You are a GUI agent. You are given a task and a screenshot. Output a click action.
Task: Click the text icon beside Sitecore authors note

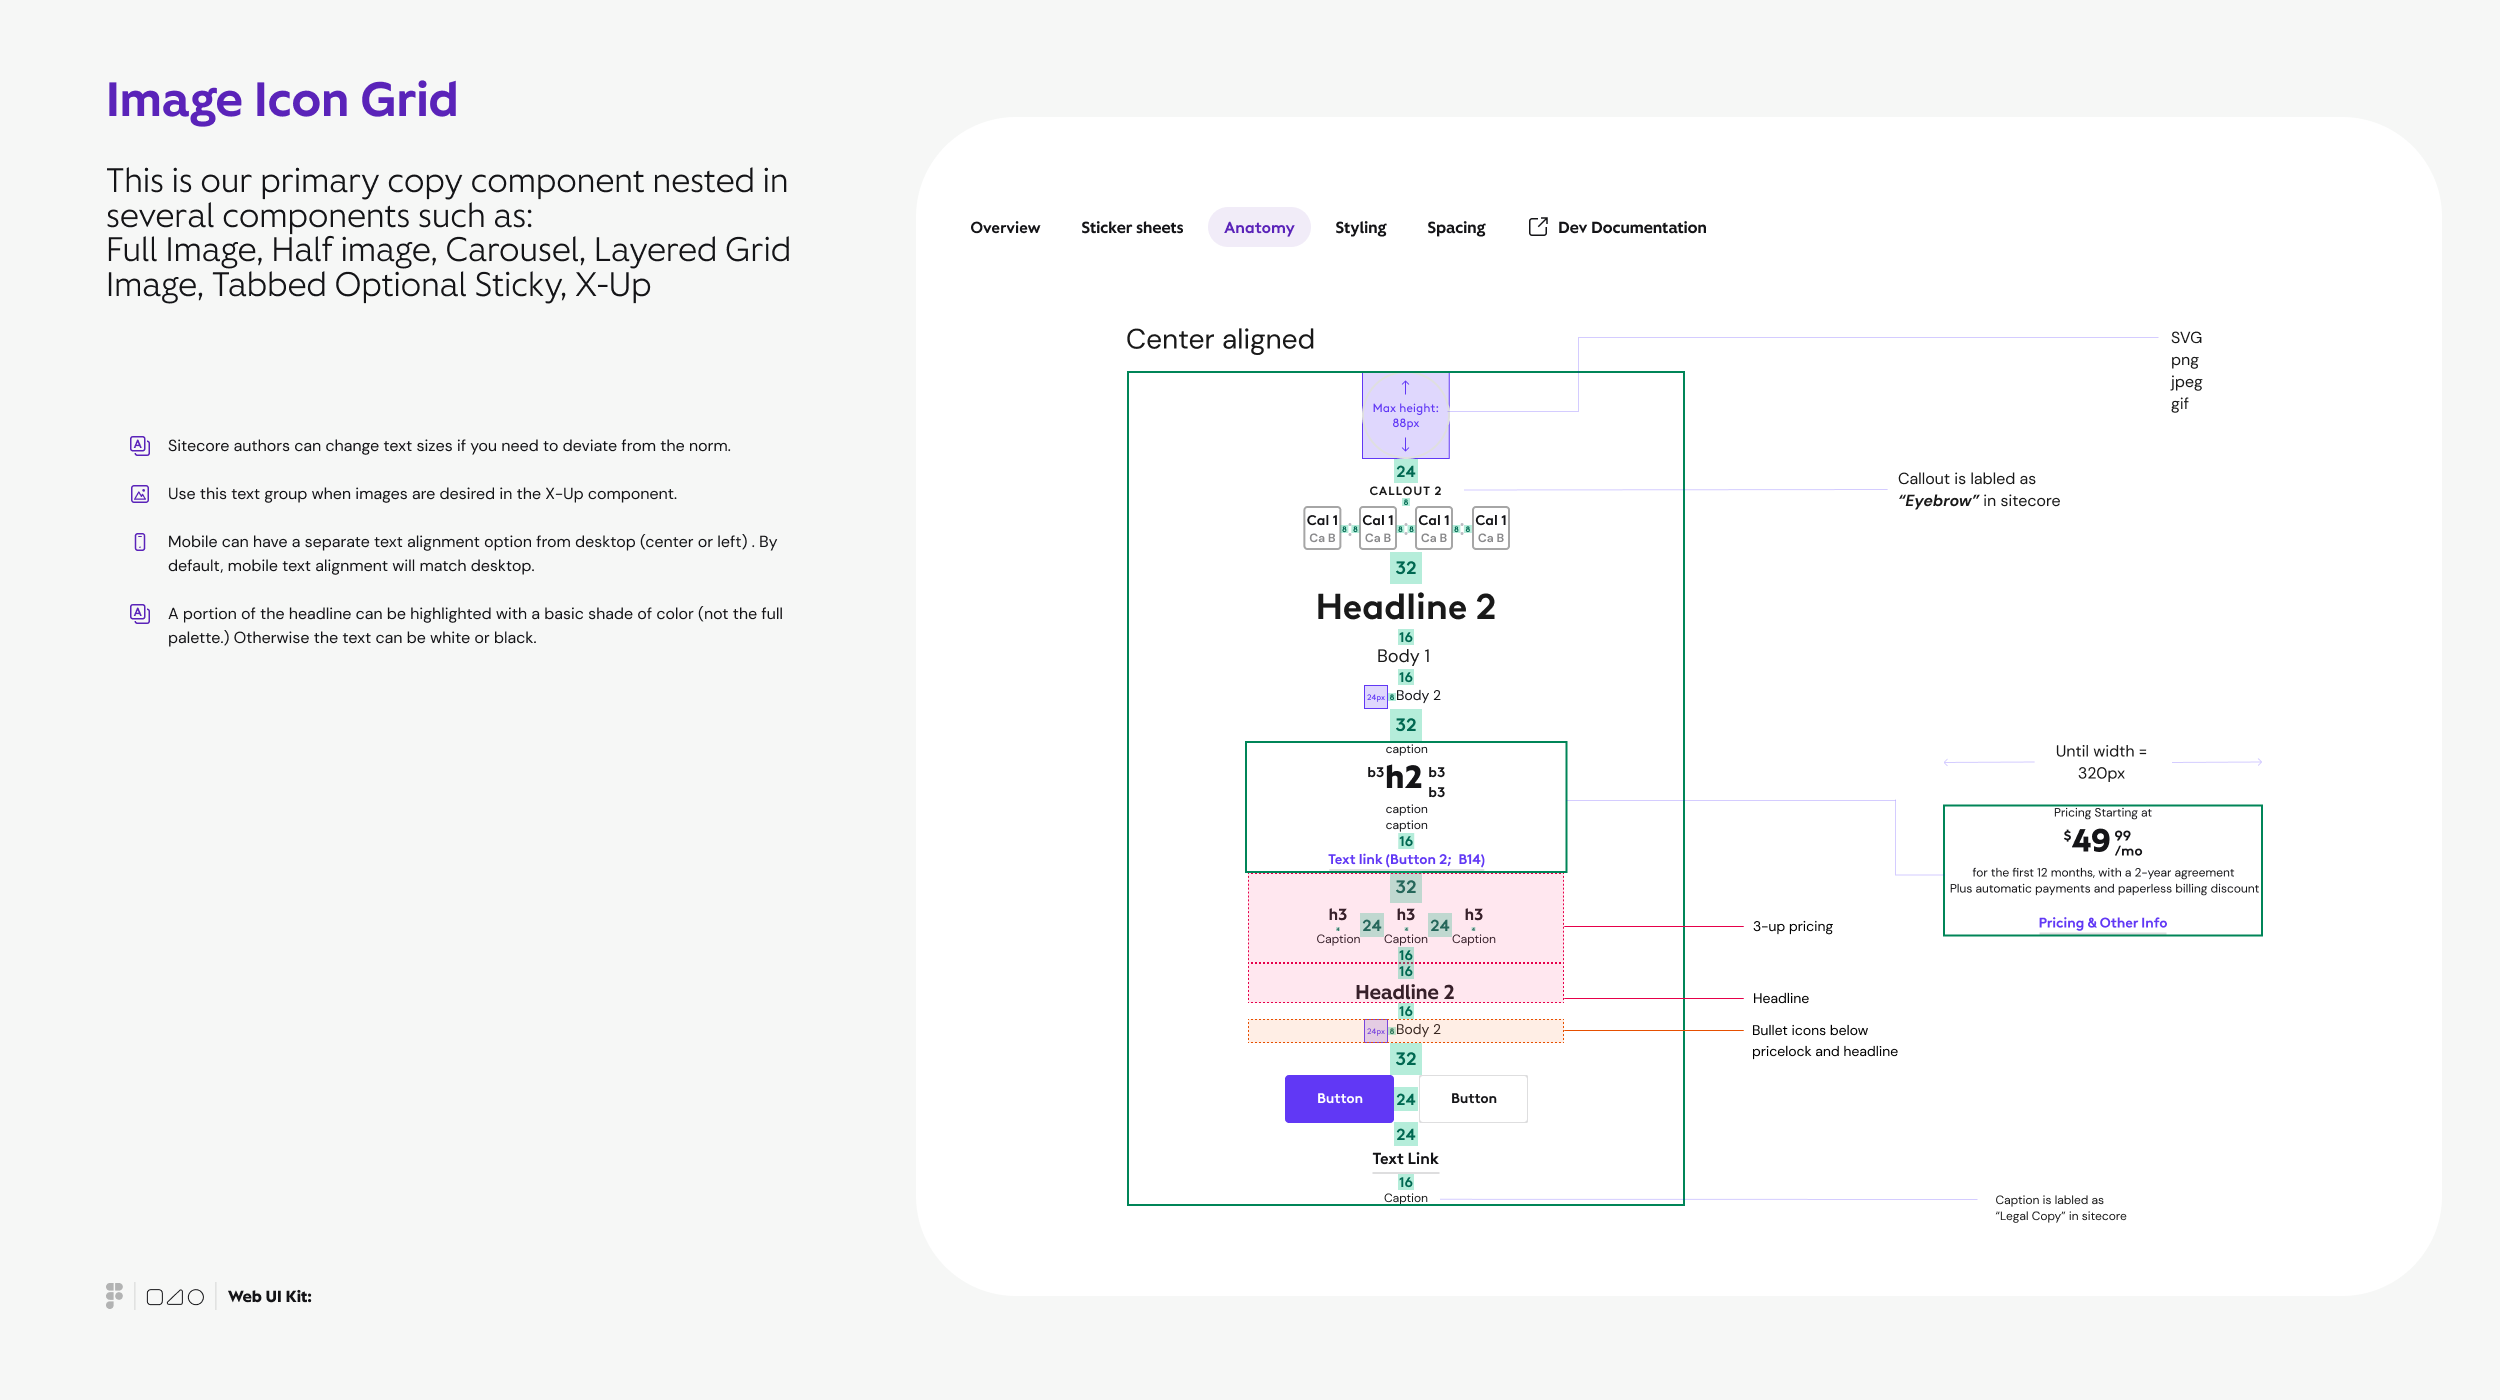pyautogui.click(x=140, y=446)
